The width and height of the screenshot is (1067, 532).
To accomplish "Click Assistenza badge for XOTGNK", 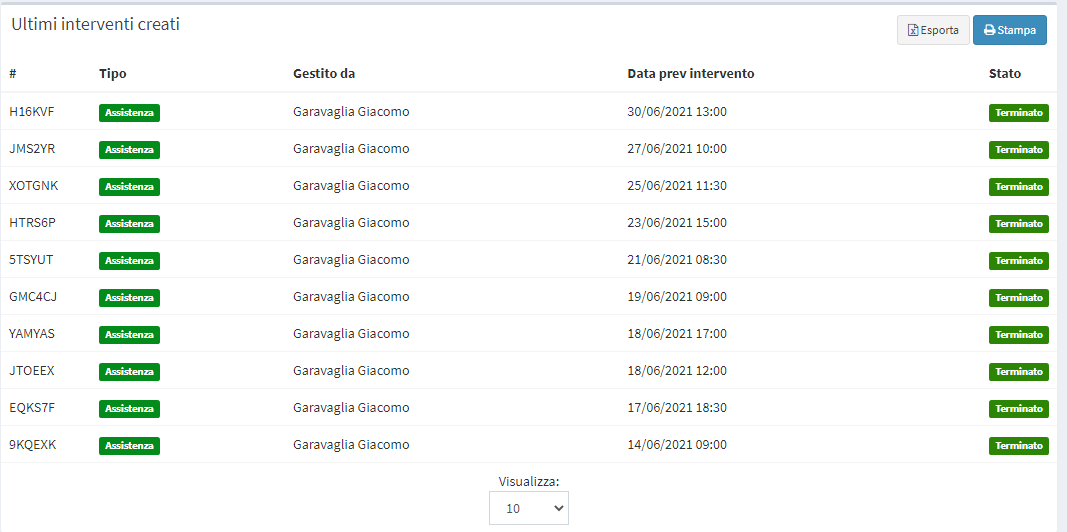I will 129,186.
